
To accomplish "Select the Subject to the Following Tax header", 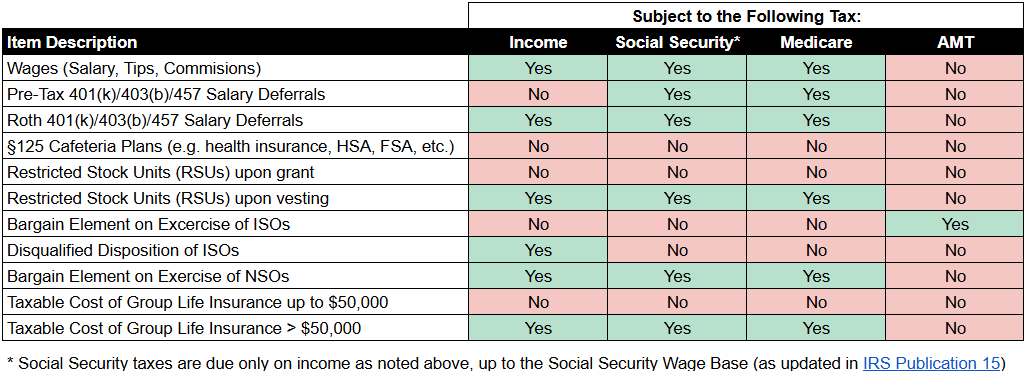I will pyautogui.click(x=747, y=16).
